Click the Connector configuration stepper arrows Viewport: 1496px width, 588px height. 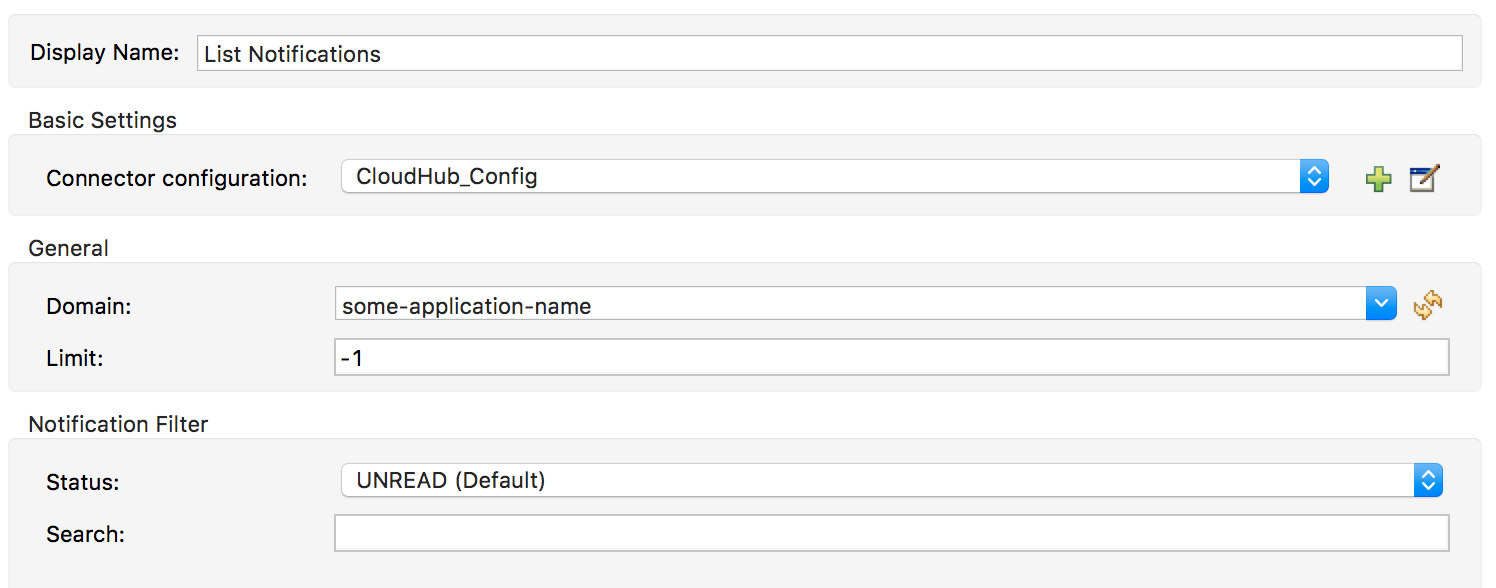pyautogui.click(x=1314, y=176)
